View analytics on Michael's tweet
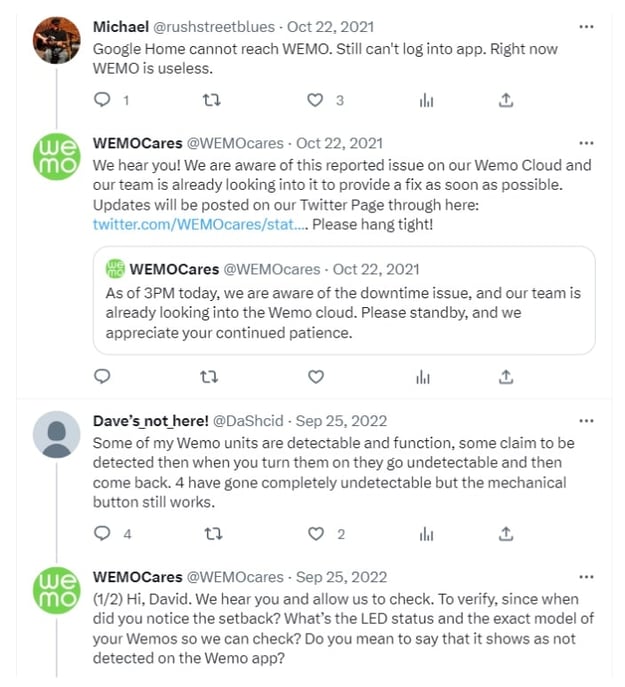 click(x=425, y=100)
